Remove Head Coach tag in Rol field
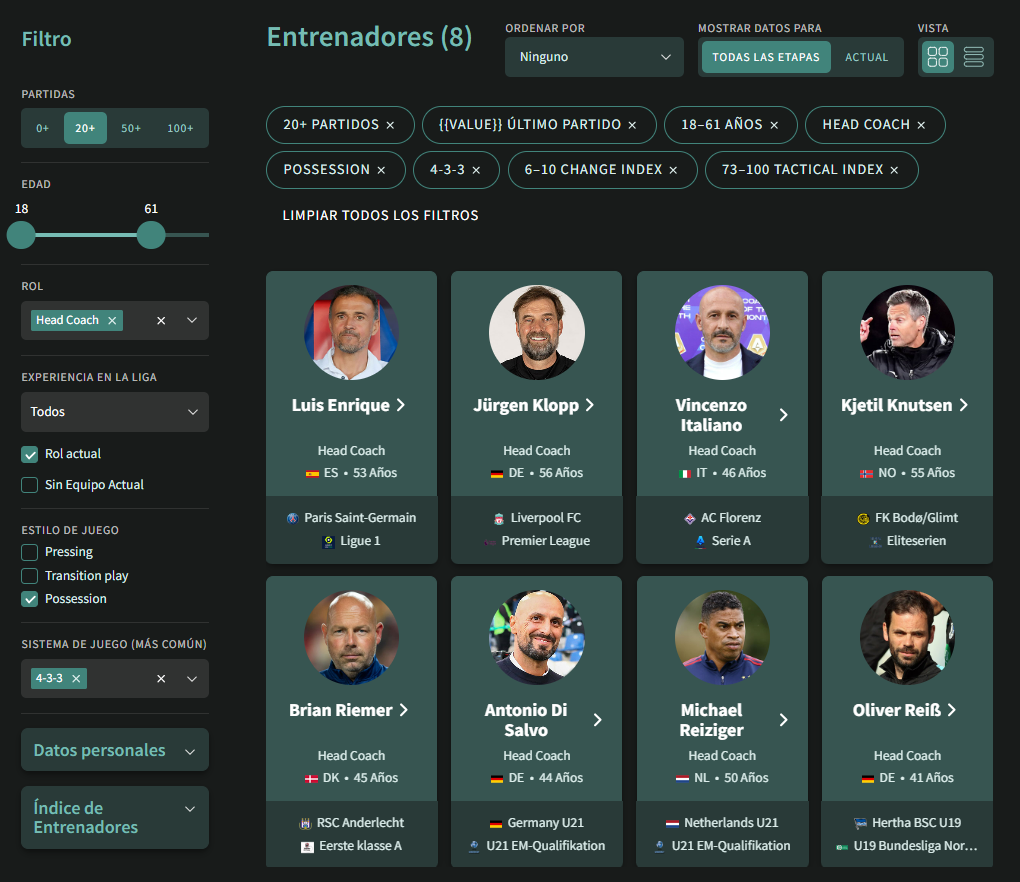1020x882 pixels. 112,320
